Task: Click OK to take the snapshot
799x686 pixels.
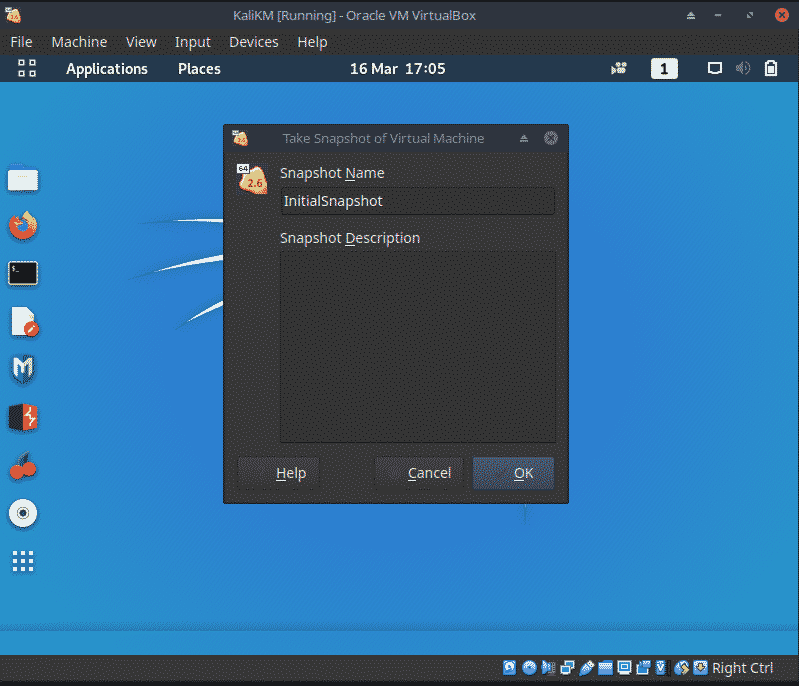Action: tap(513, 473)
